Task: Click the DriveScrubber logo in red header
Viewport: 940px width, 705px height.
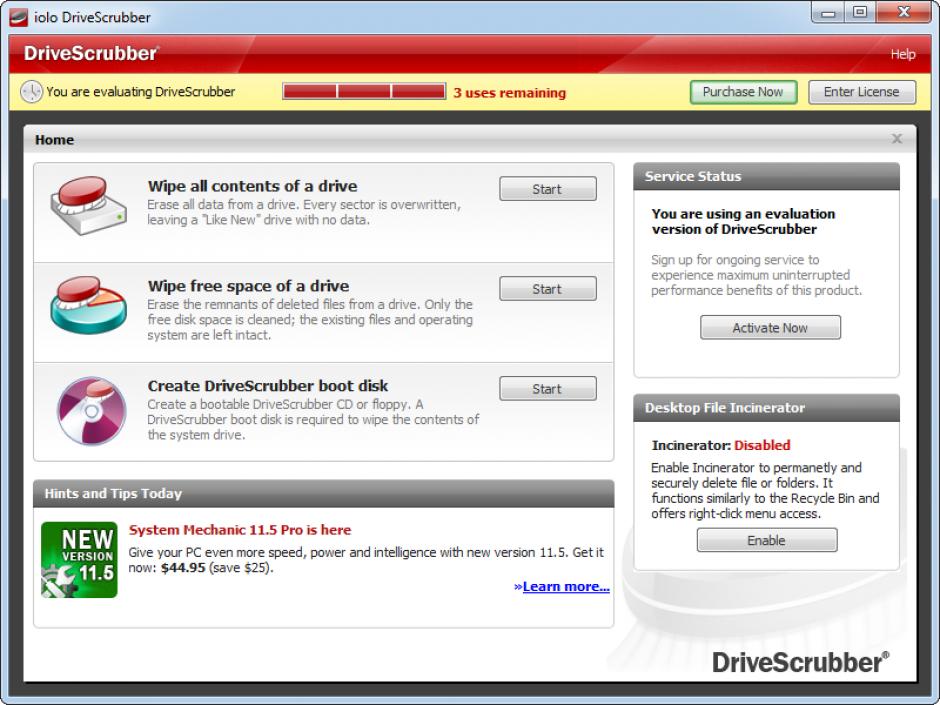Action: pos(91,53)
